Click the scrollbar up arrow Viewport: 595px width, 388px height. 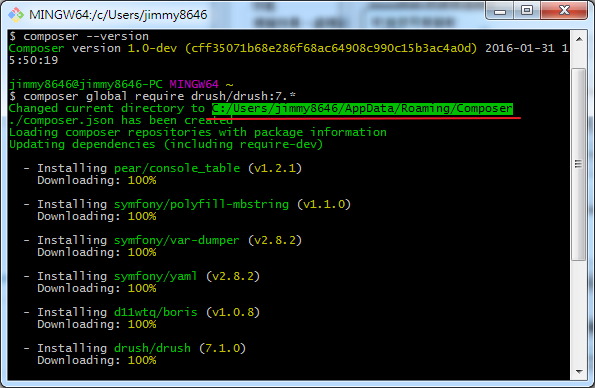click(579, 39)
